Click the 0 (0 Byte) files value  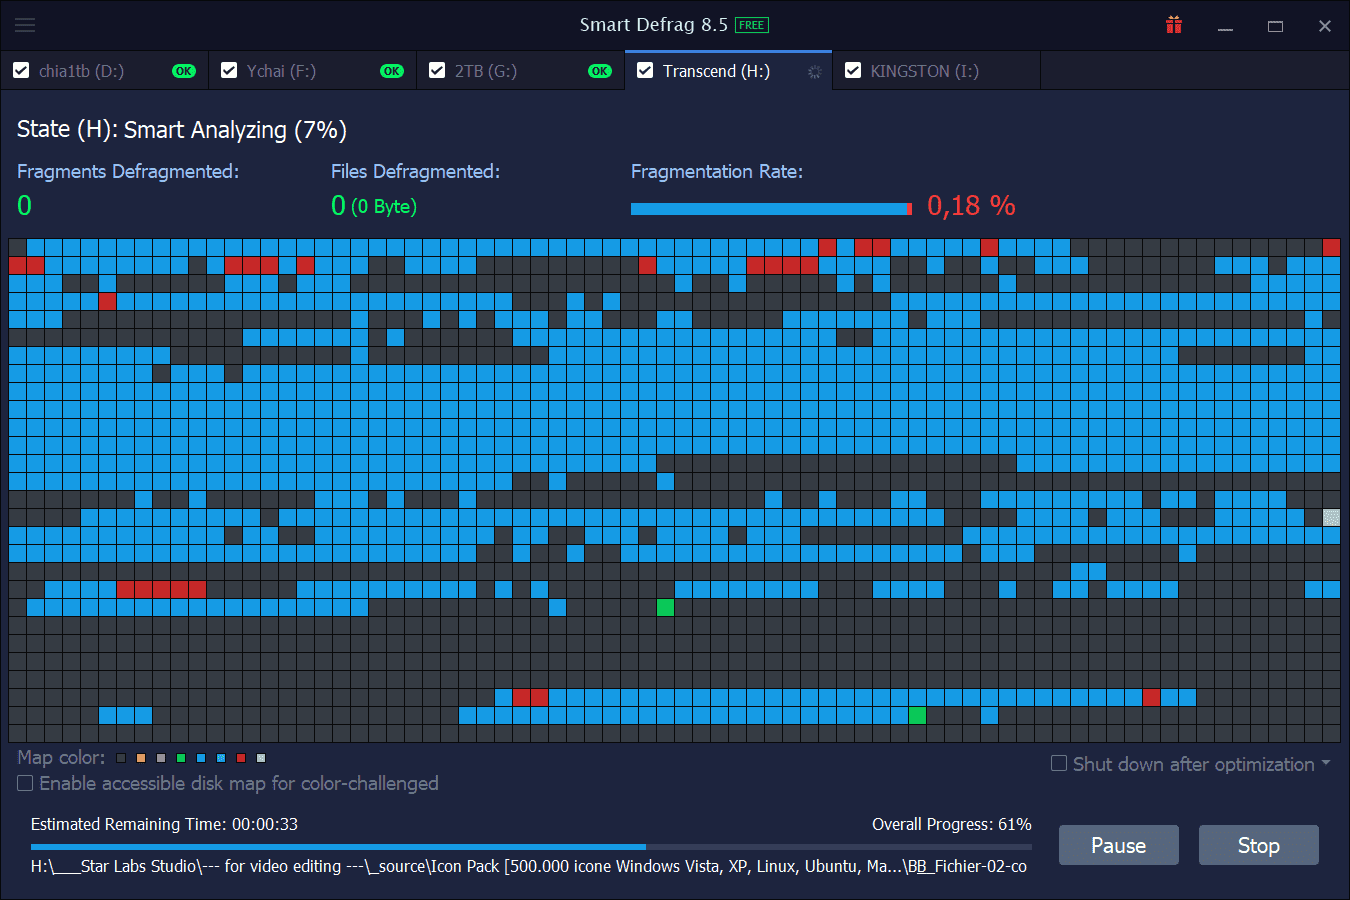[x=374, y=206]
